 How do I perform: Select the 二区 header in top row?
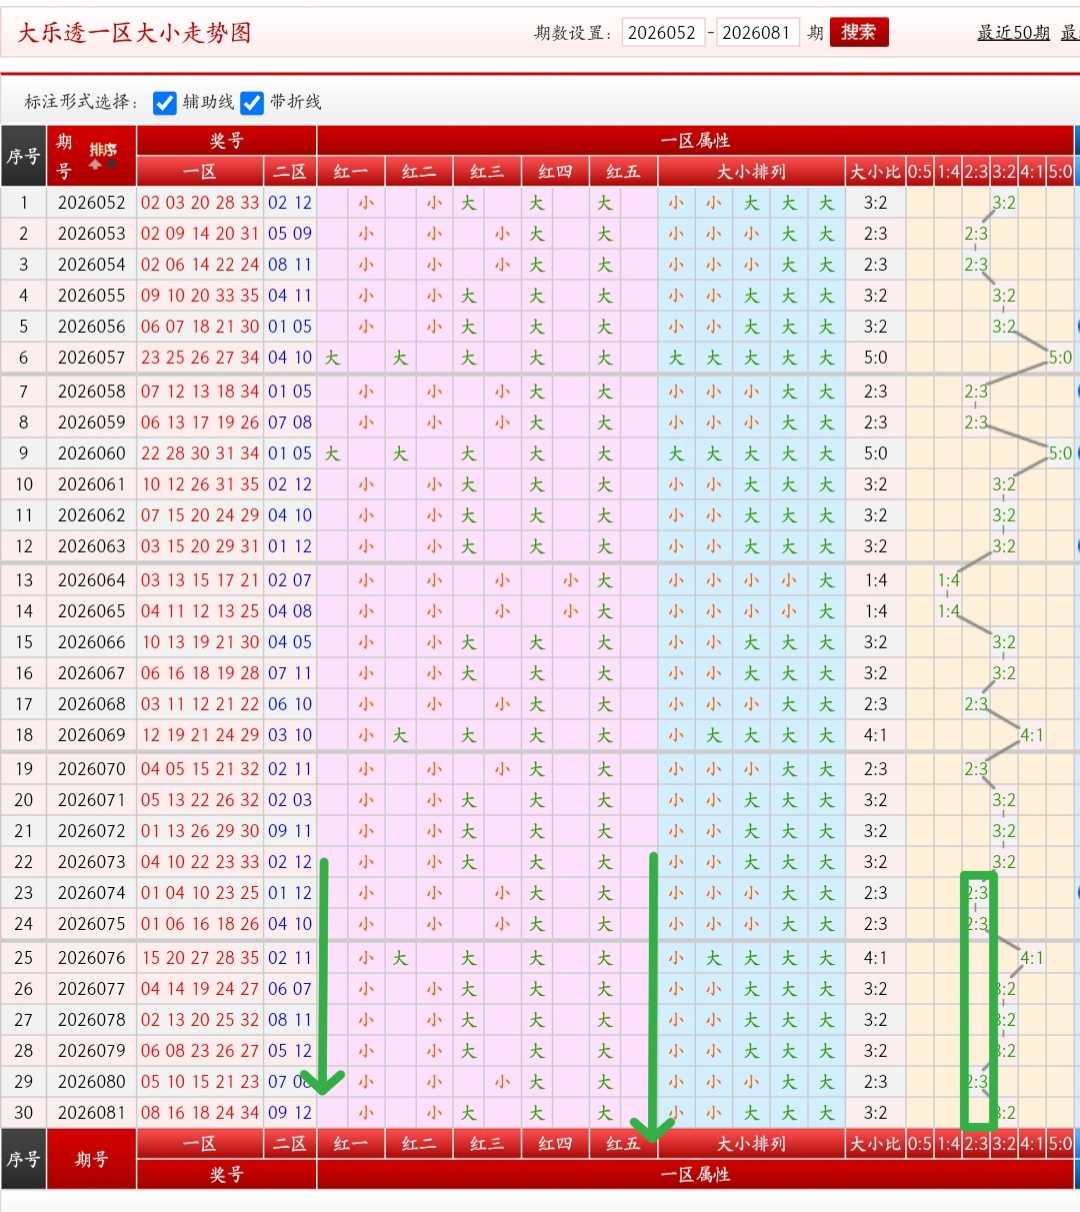[290, 171]
